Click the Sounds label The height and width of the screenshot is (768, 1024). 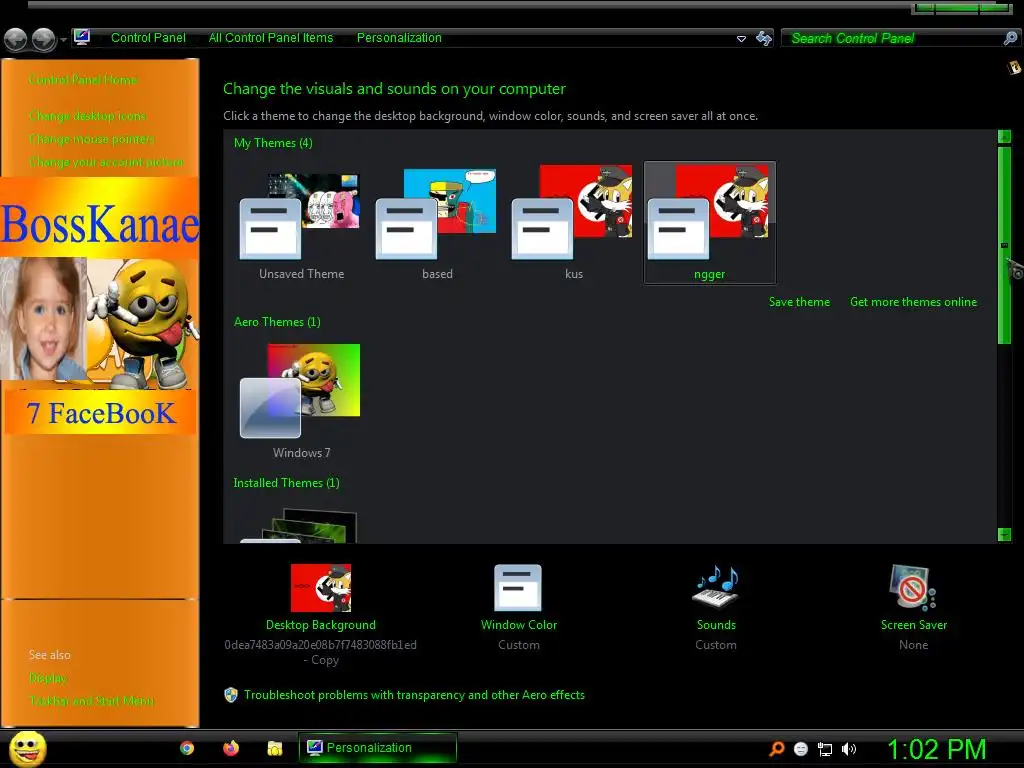coord(716,625)
